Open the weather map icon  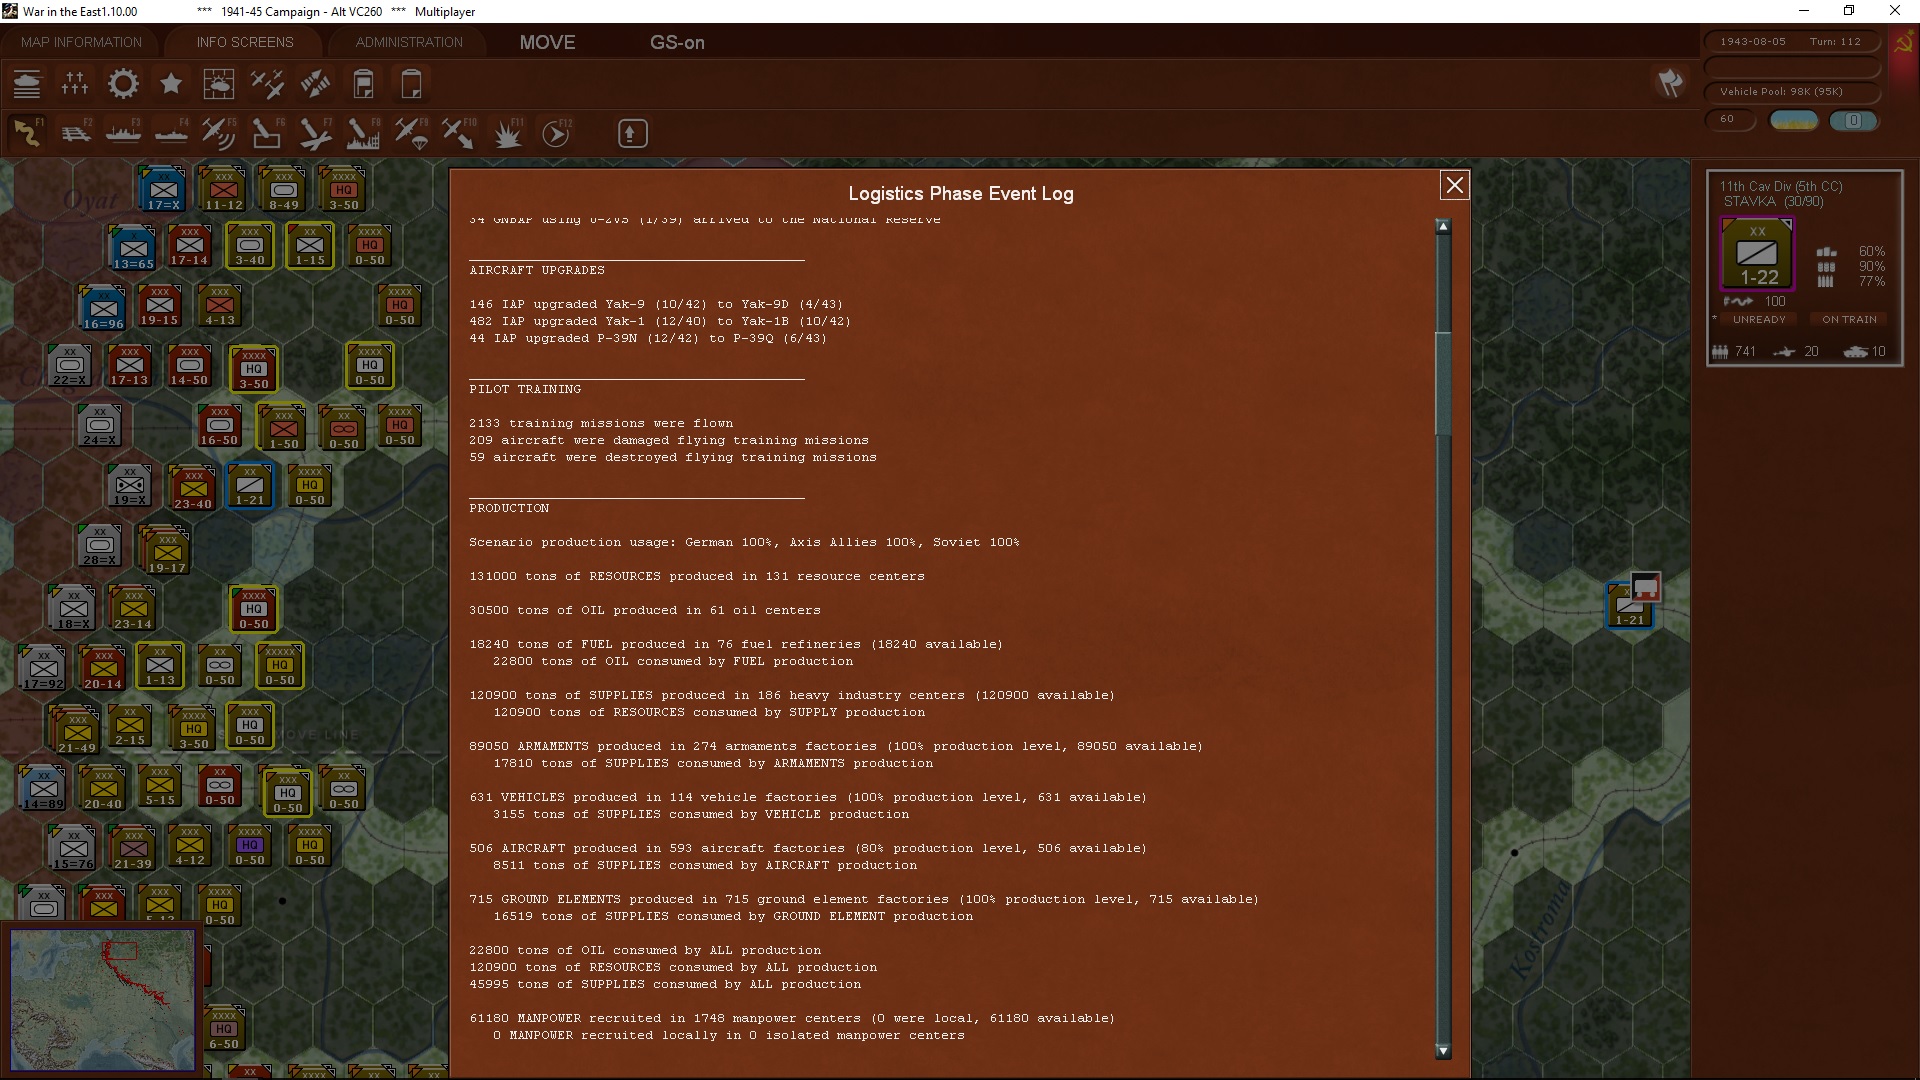(218, 84)
